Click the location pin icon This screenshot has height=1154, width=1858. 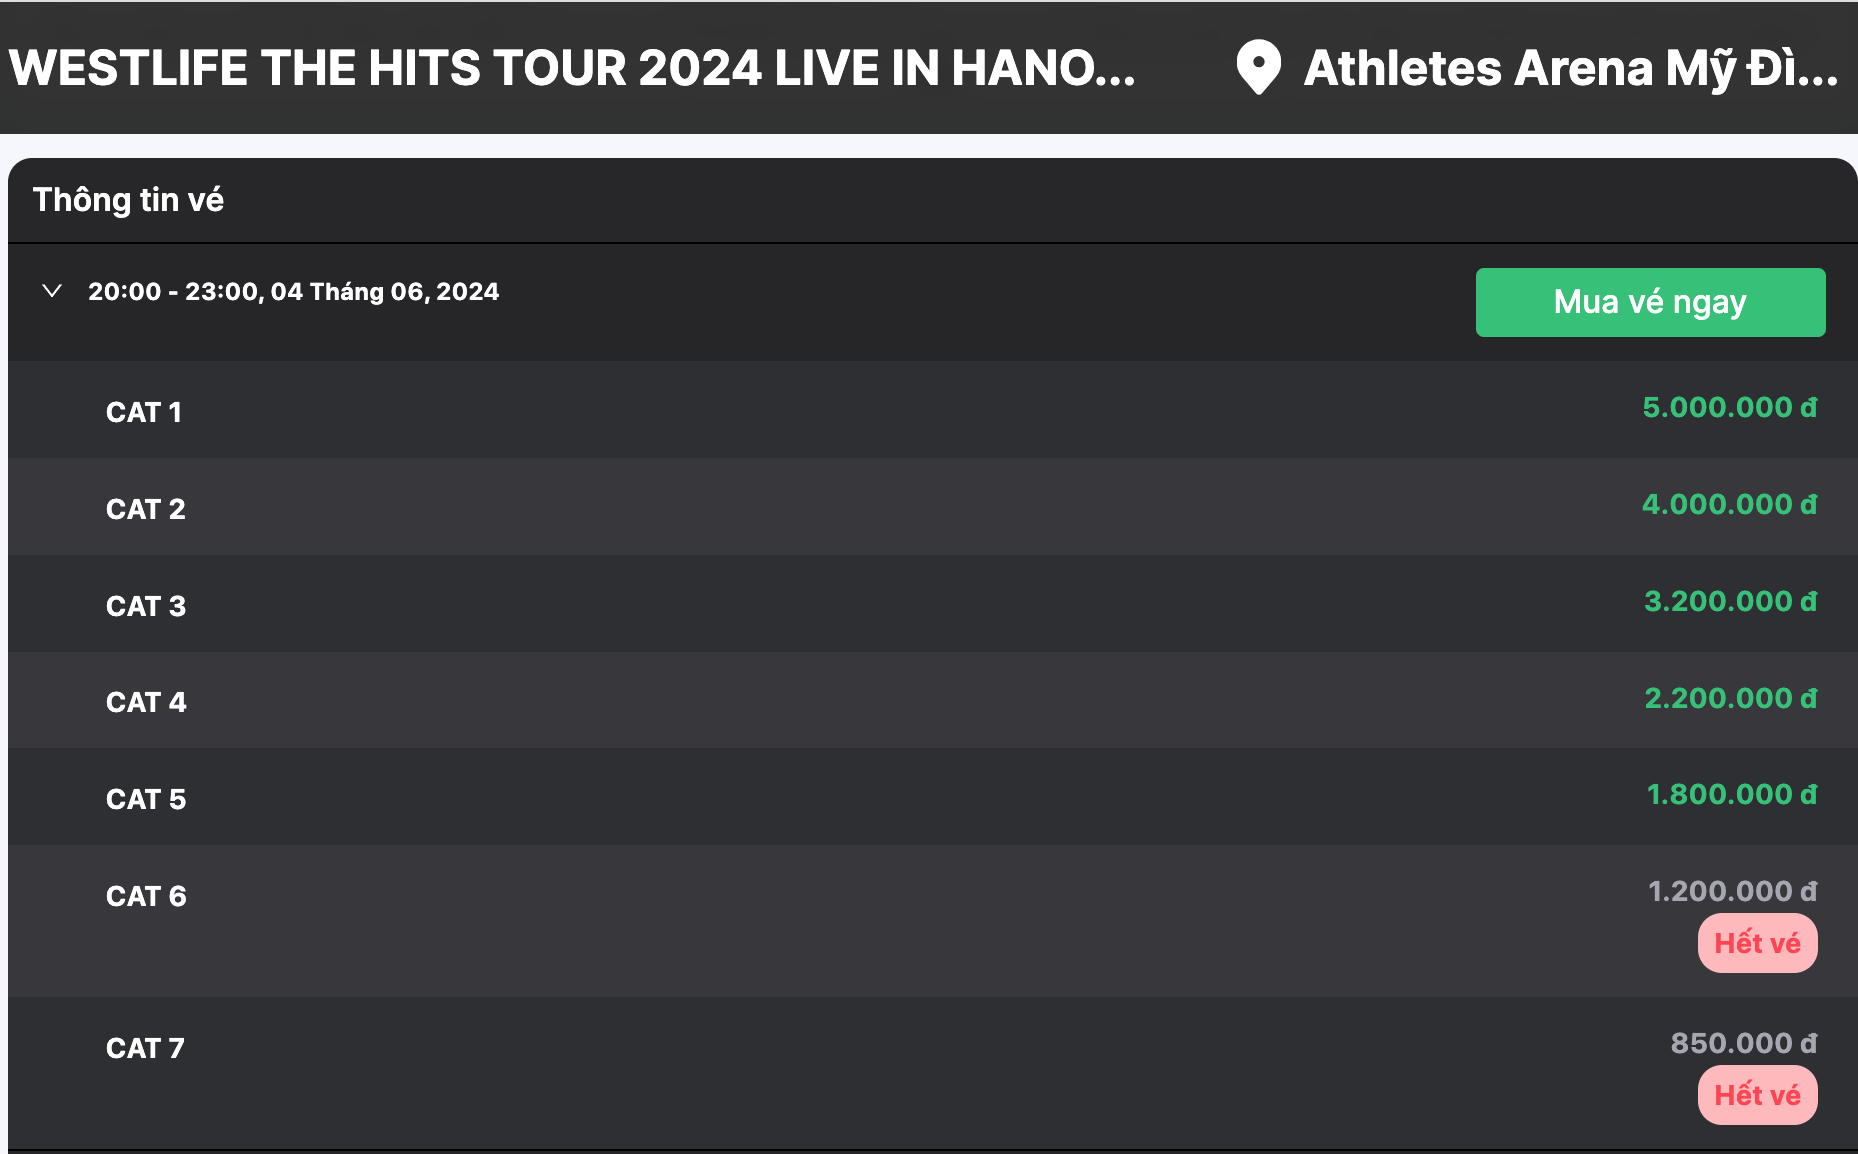[1258, 68]
